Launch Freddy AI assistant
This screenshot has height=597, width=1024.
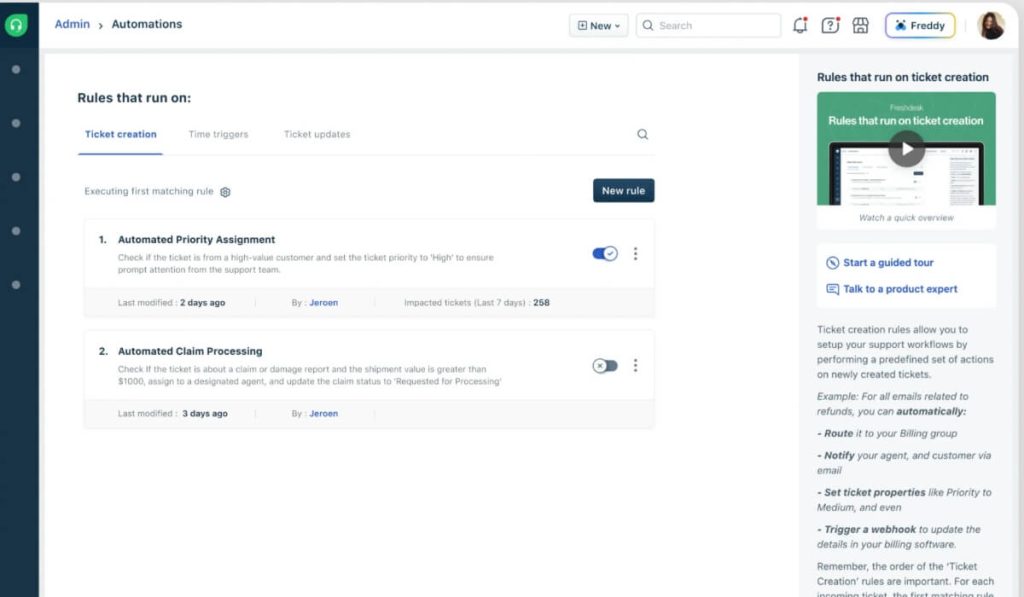point(919,25)
